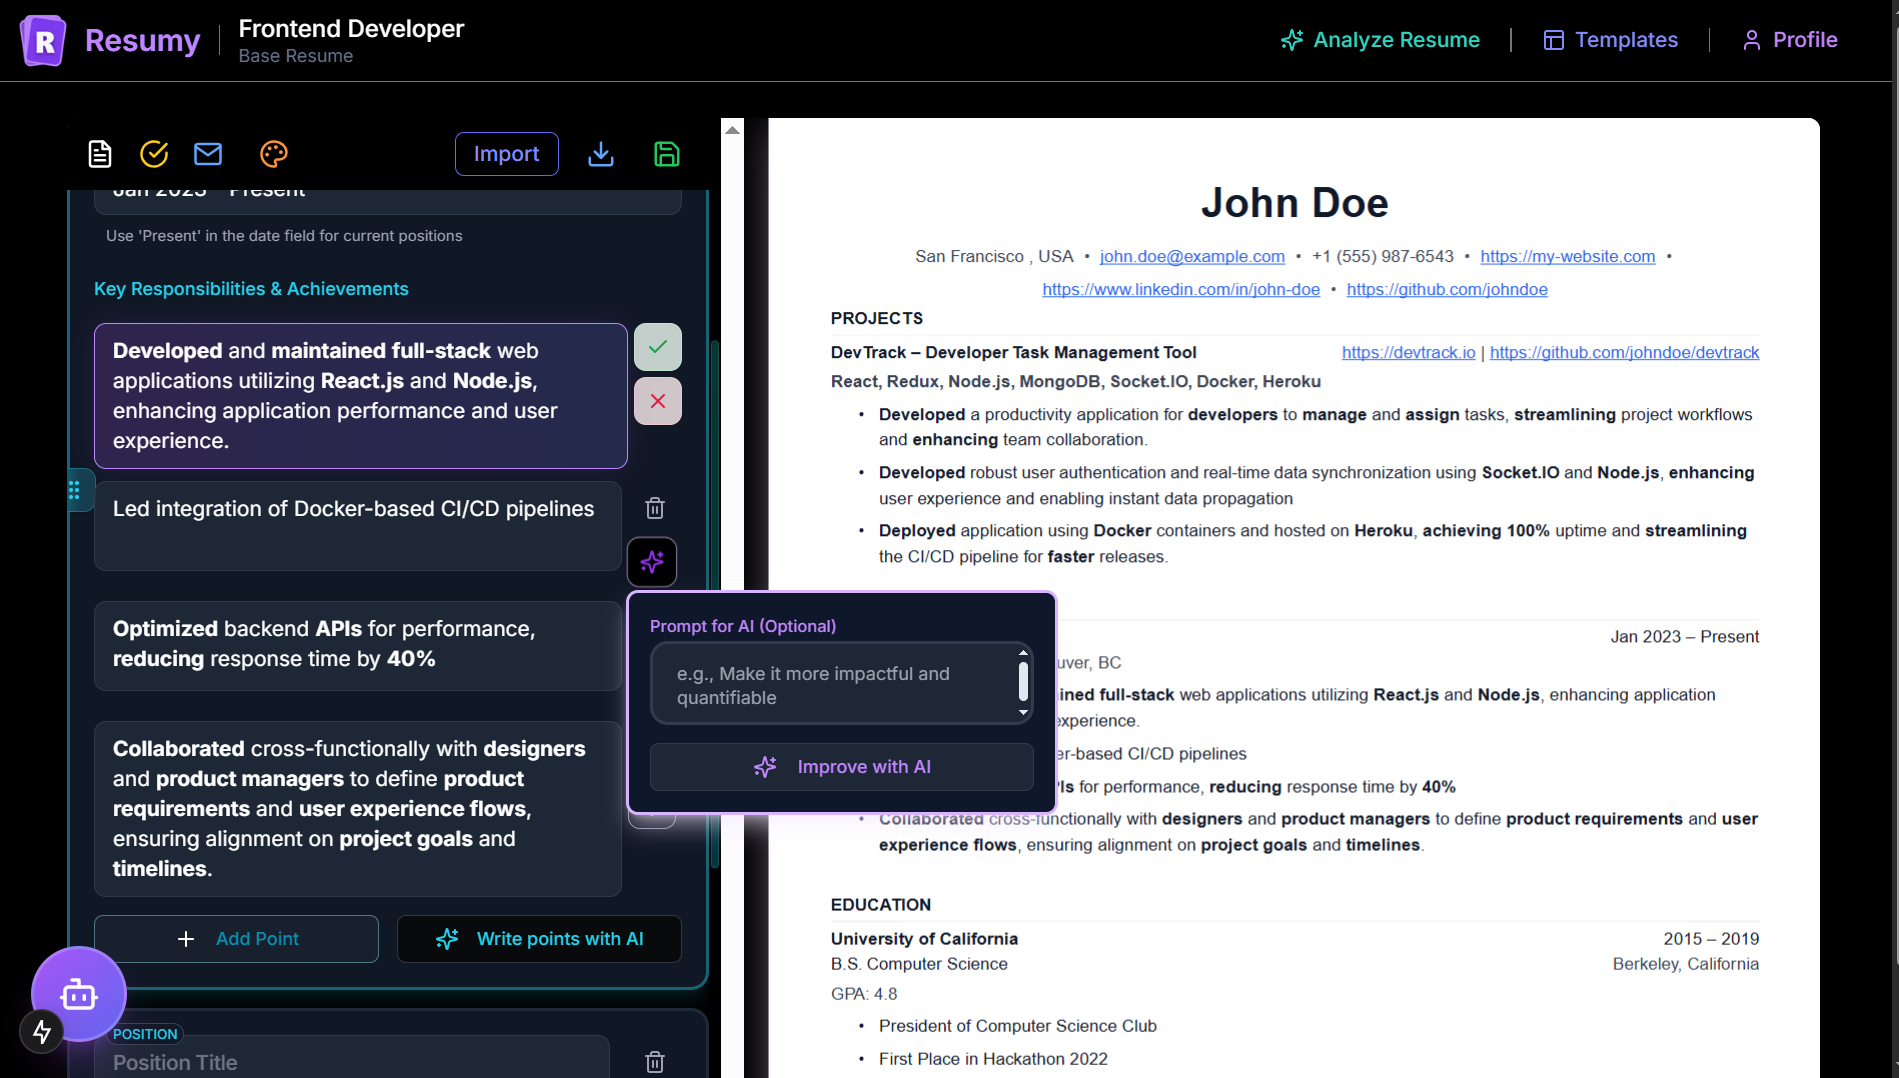Open the palette theme customizer
Screen dimensions: 1899x1078
[273, 154]
